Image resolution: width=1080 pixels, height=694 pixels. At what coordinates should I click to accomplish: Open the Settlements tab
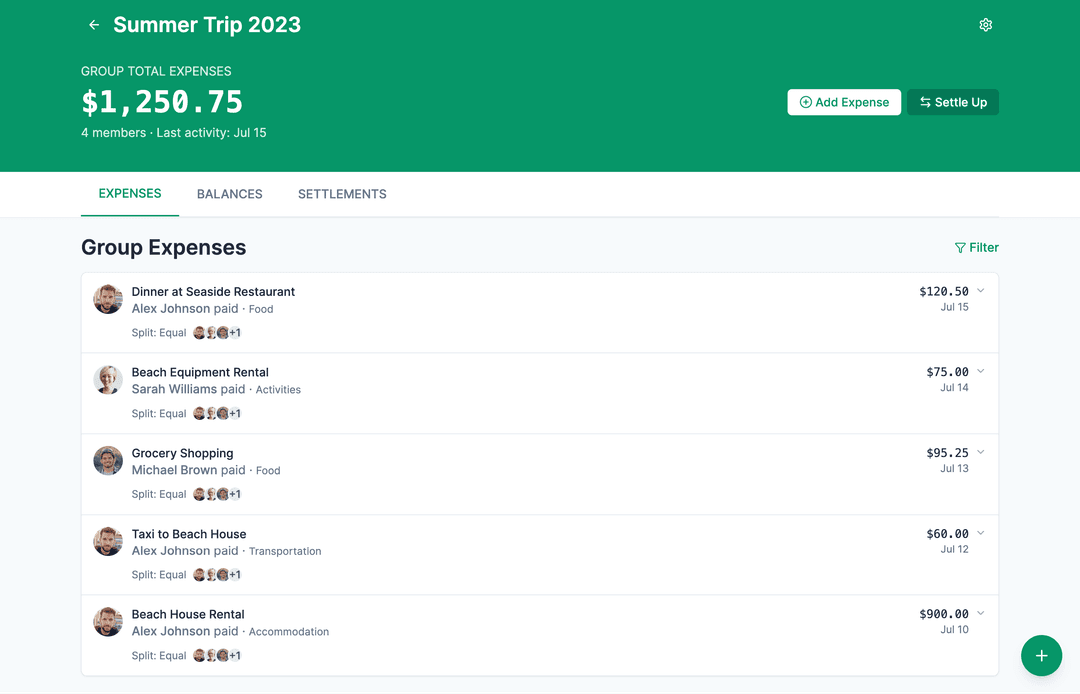[x=342, y=194]
